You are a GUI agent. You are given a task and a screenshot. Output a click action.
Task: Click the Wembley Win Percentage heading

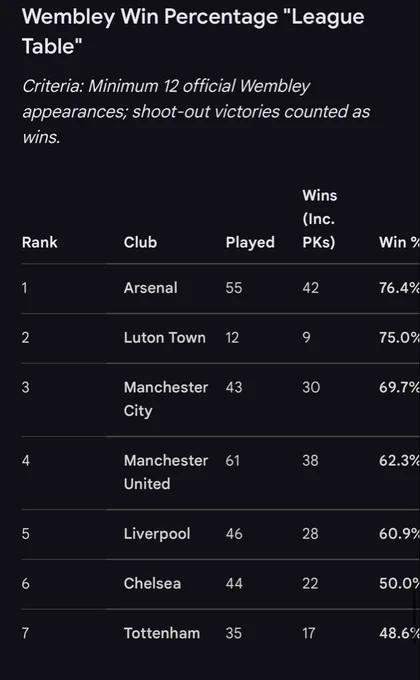[x=193, y=31]
